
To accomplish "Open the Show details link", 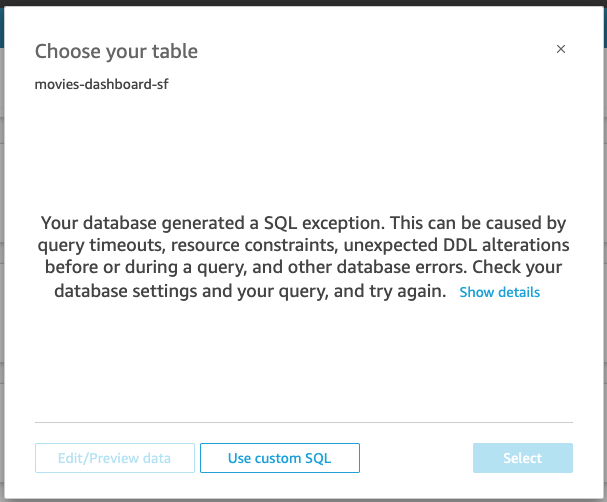I will 499,292.
